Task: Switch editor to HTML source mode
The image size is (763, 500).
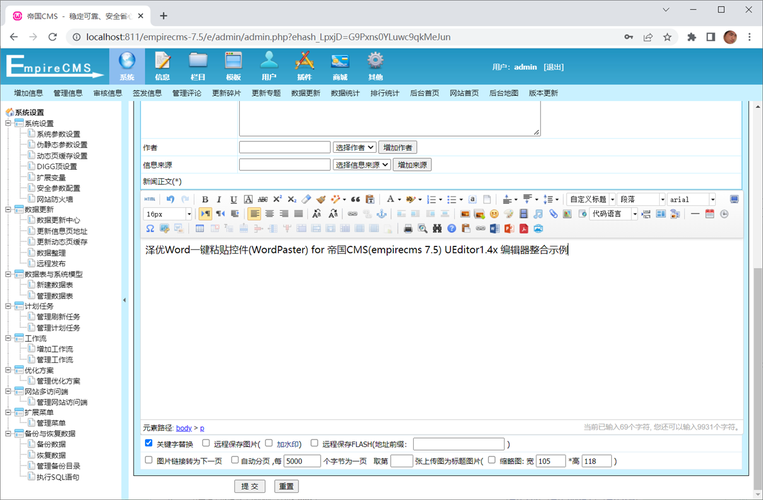Action: click(x=150, y=199)
